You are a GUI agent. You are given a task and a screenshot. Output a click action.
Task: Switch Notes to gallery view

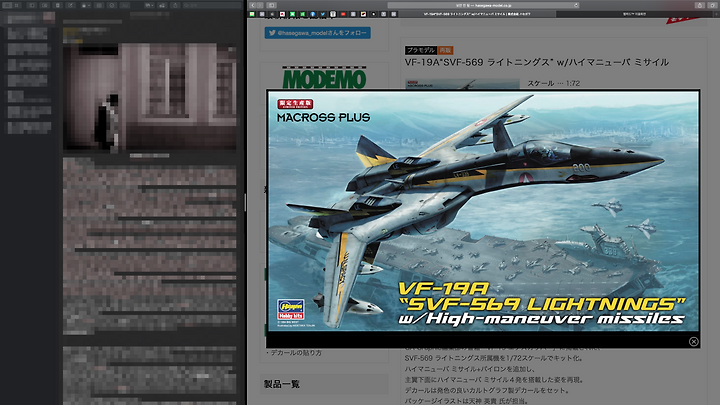[x=17, y=5]
